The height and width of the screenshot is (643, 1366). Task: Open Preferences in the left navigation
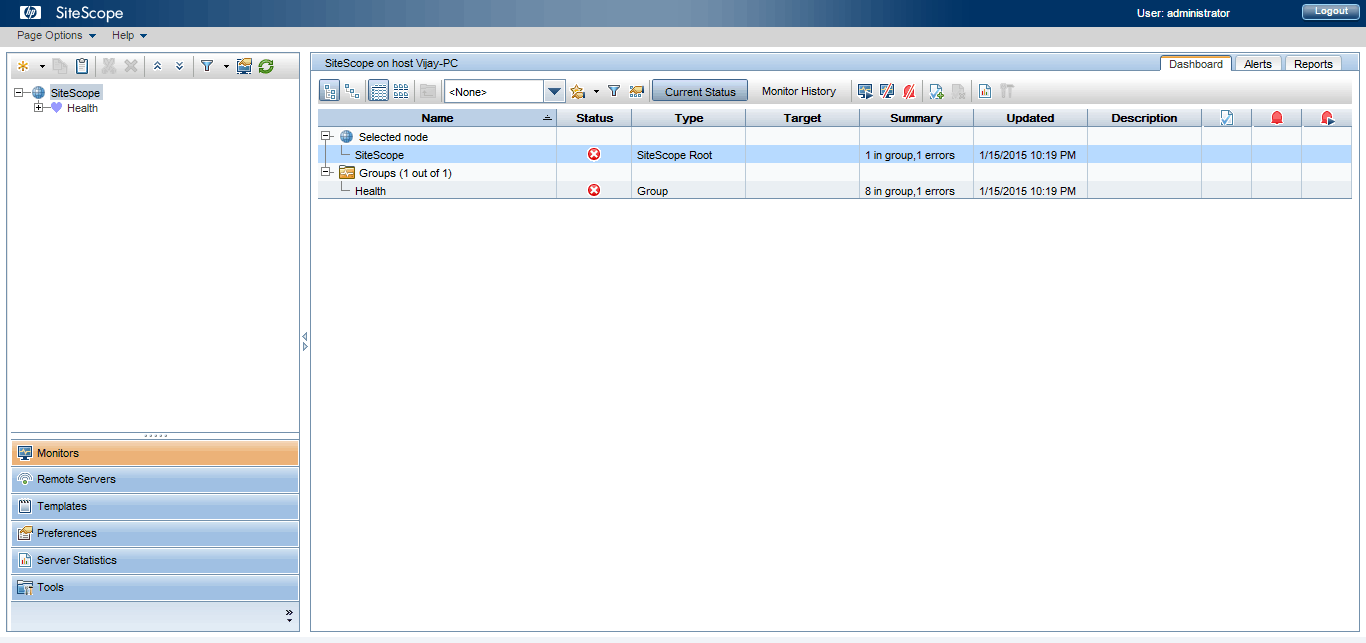(x=155, y=534)
